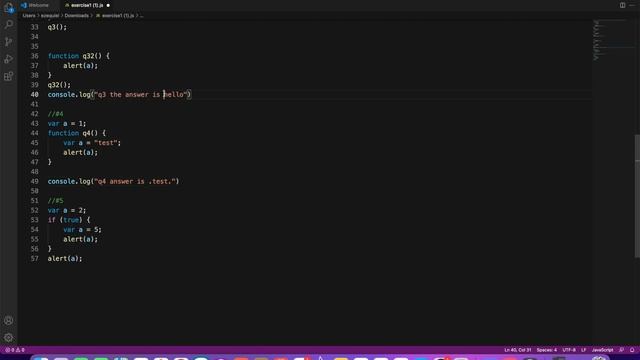Click console.log 'q4 answer is .test.' line

click(113, 182)
